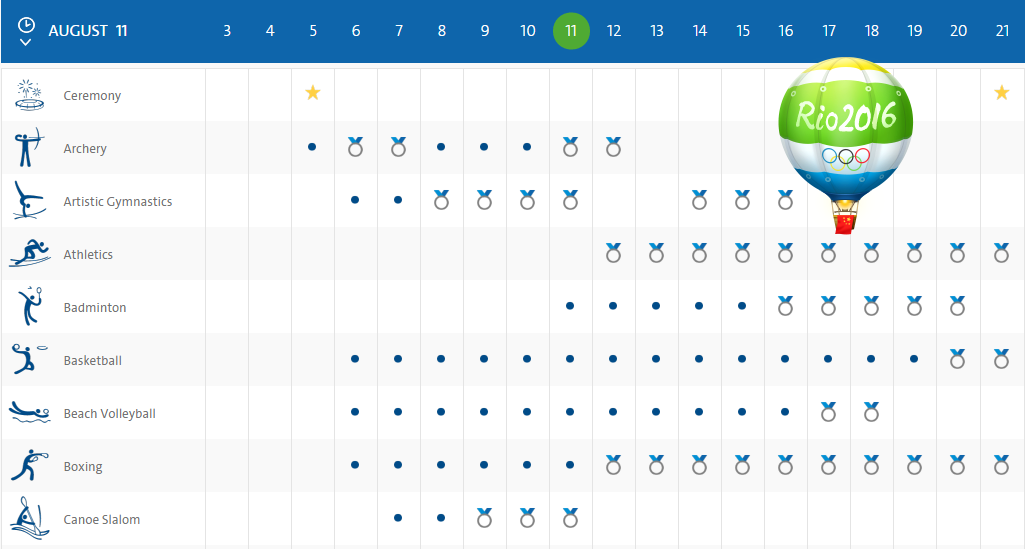Select the highlighted day 11
The width and height of the screenshot is (1025, 549).
571,31
